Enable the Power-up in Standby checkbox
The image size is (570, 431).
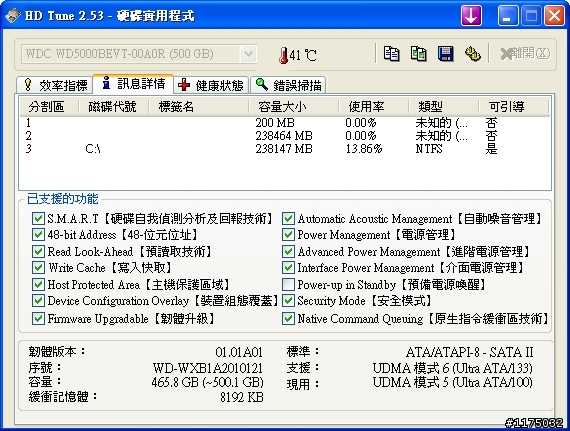[288, 285]
